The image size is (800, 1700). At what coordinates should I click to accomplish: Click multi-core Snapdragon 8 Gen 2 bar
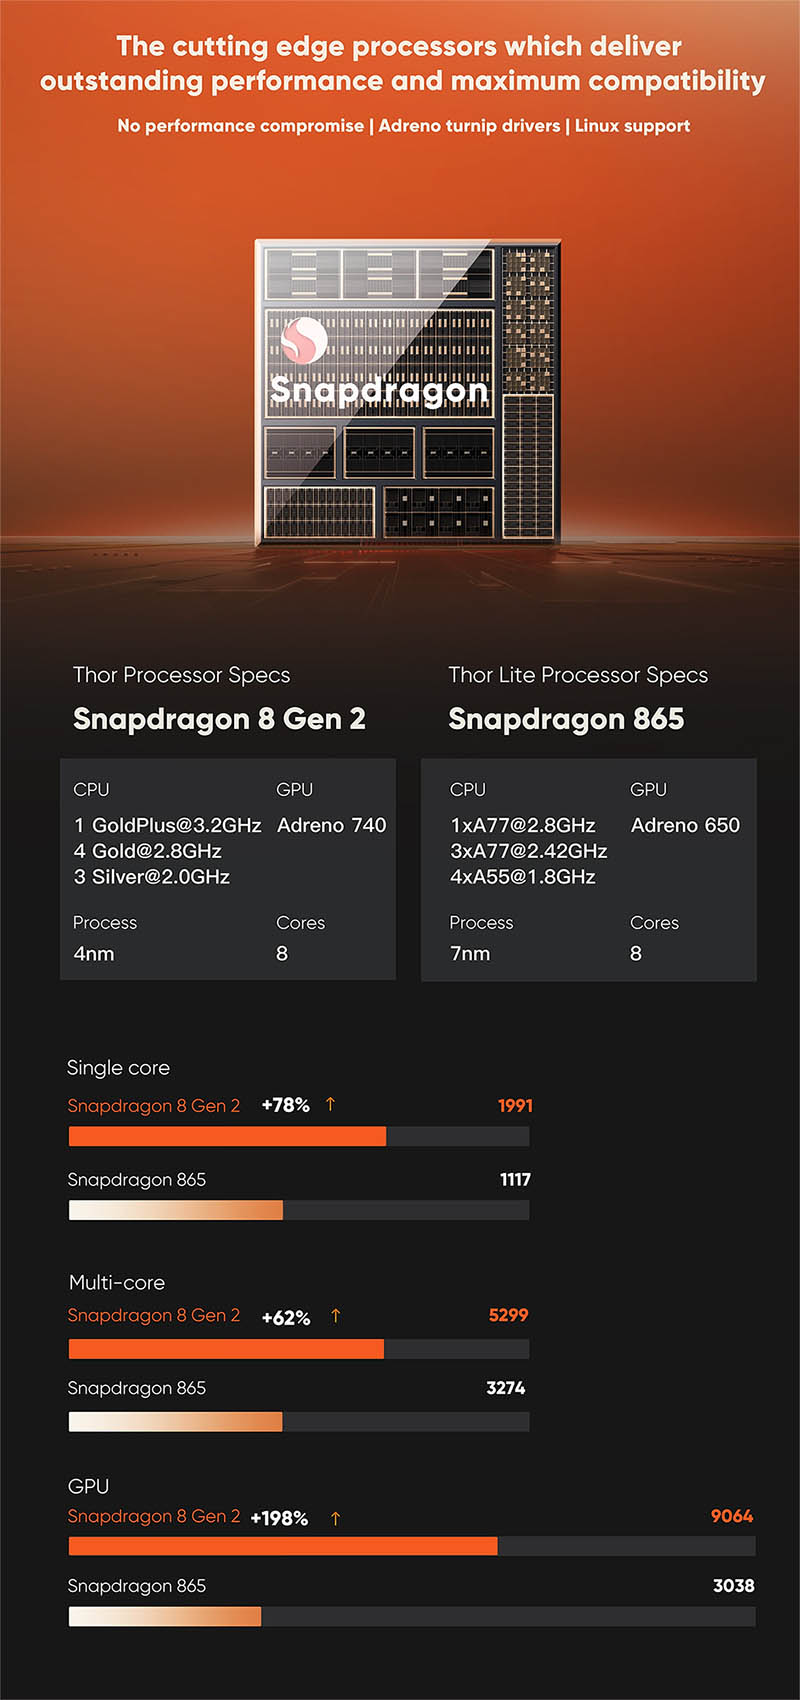pos(299,1349)
